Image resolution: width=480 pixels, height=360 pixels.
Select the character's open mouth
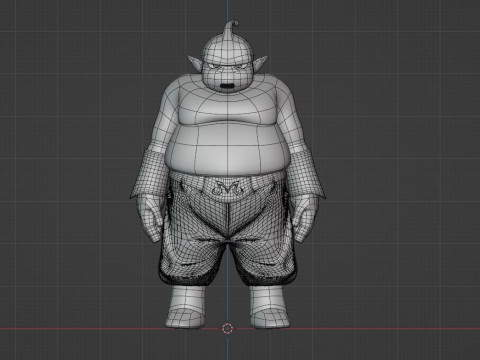pos(227,86)
